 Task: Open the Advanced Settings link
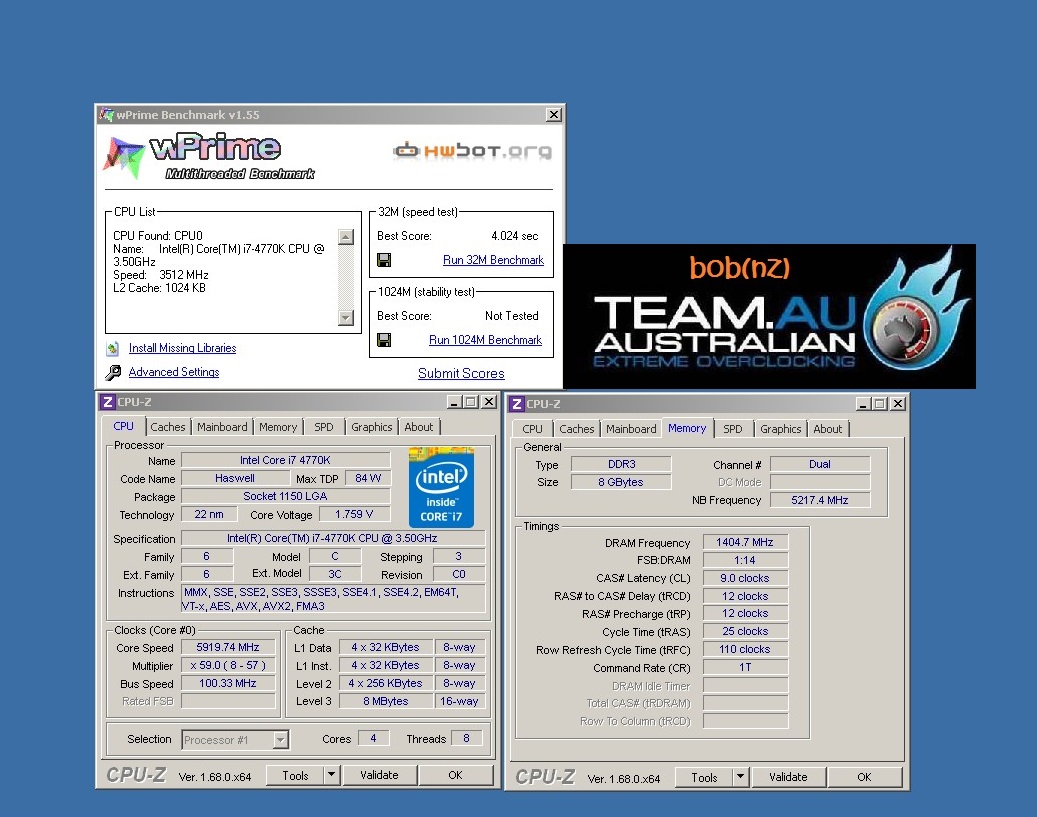tap(174, 372)
